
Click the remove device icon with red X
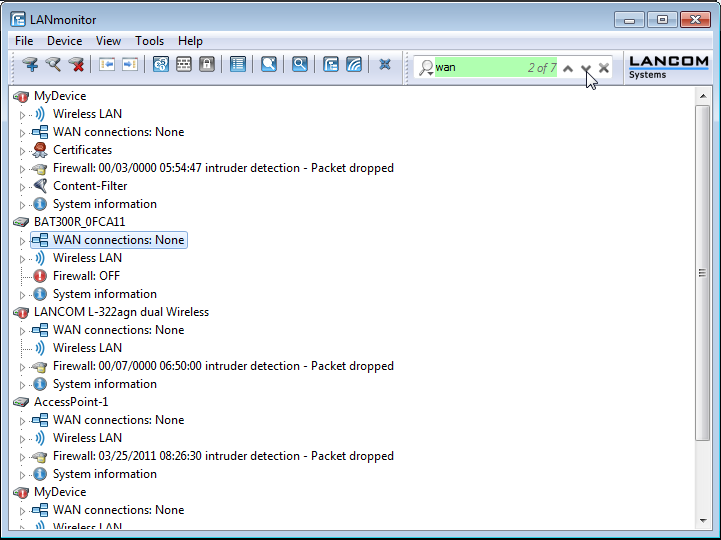click(77, 65)
